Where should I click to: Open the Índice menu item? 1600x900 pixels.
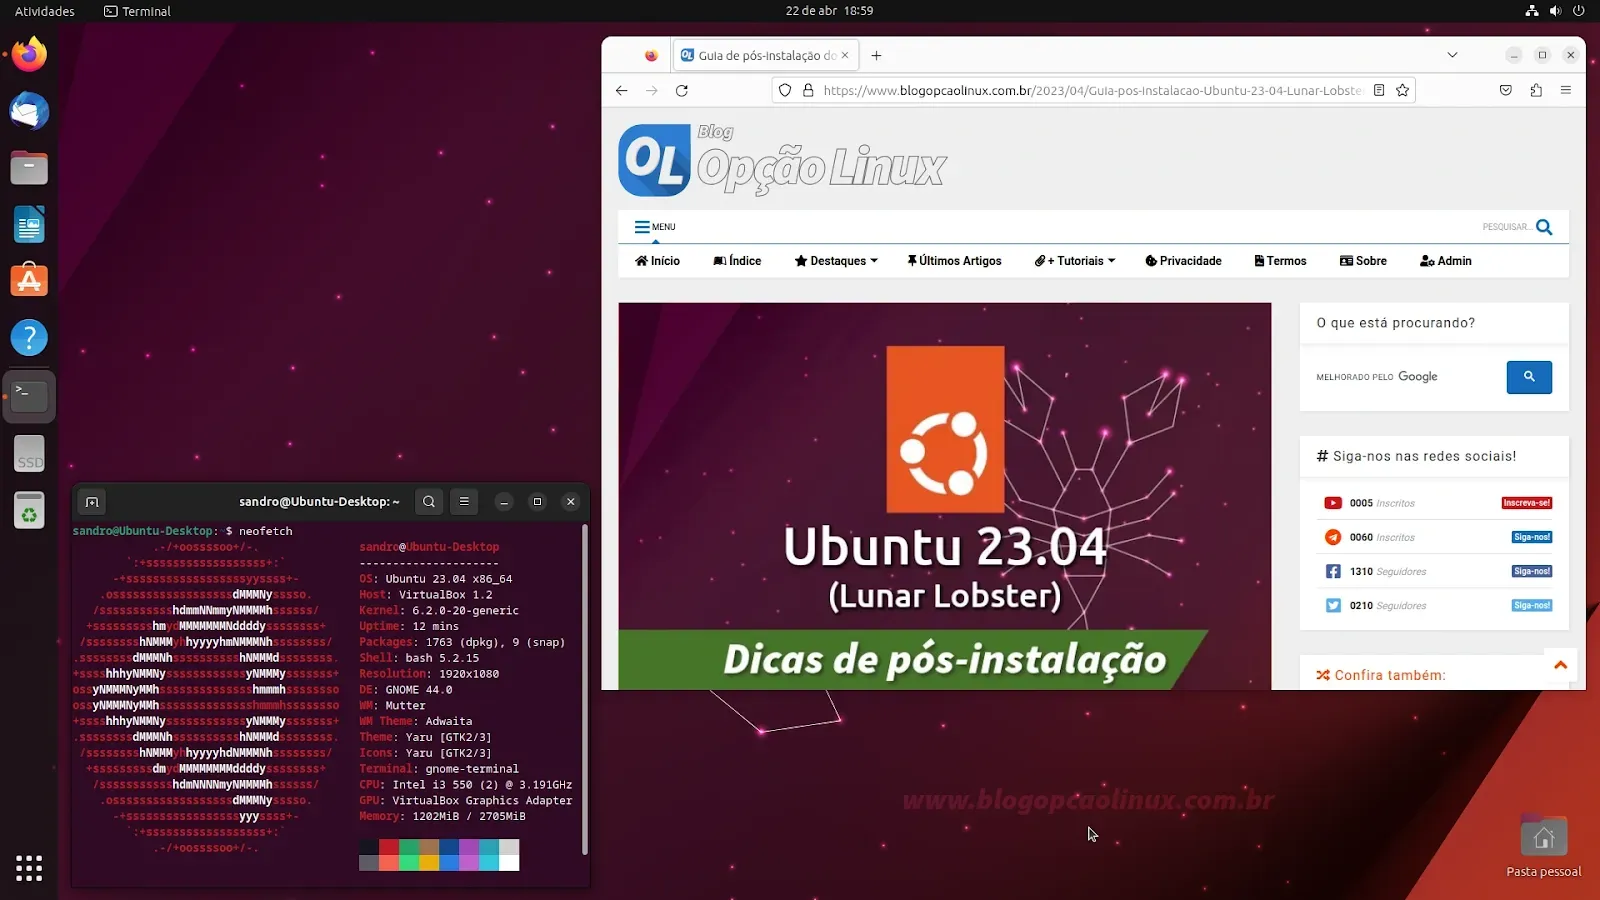[737, 261]
